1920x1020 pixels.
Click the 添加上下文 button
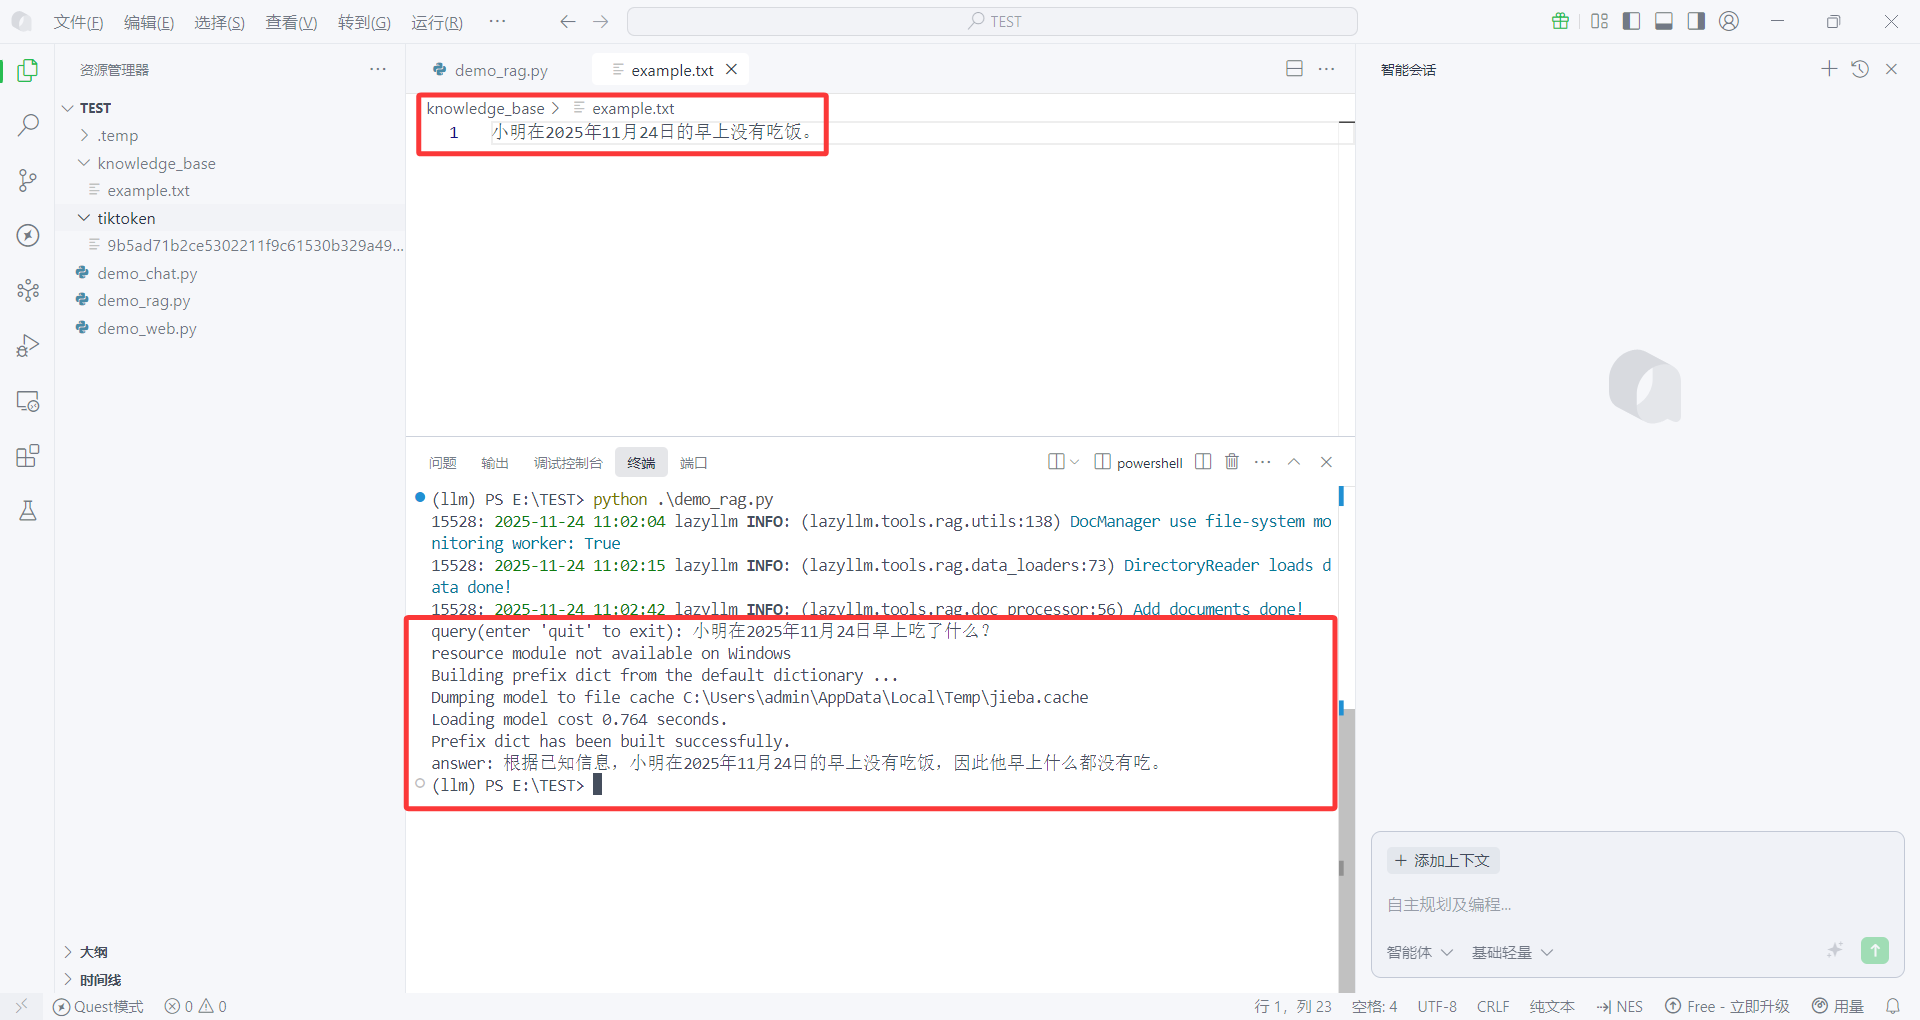tap(1443, 860)
